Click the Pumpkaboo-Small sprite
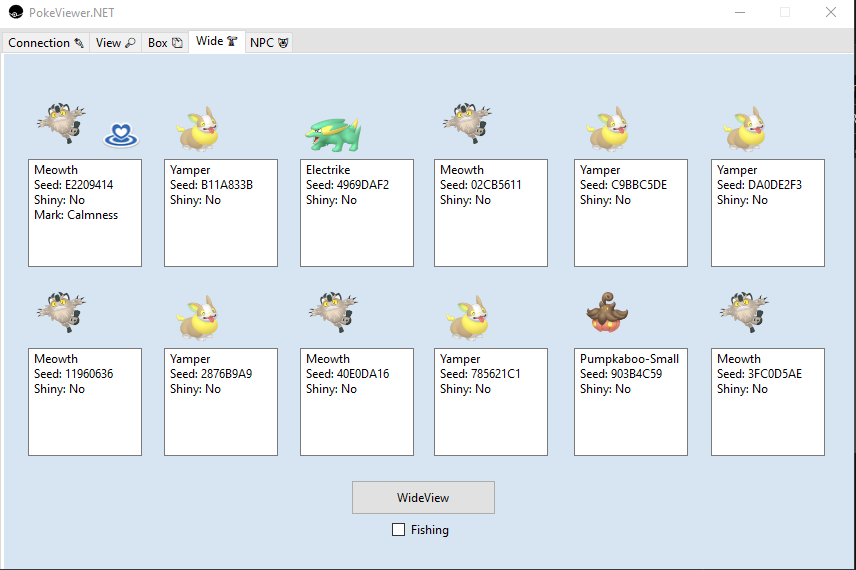The height and width of the screenshot is (570, 856). (x=607, y=312)
